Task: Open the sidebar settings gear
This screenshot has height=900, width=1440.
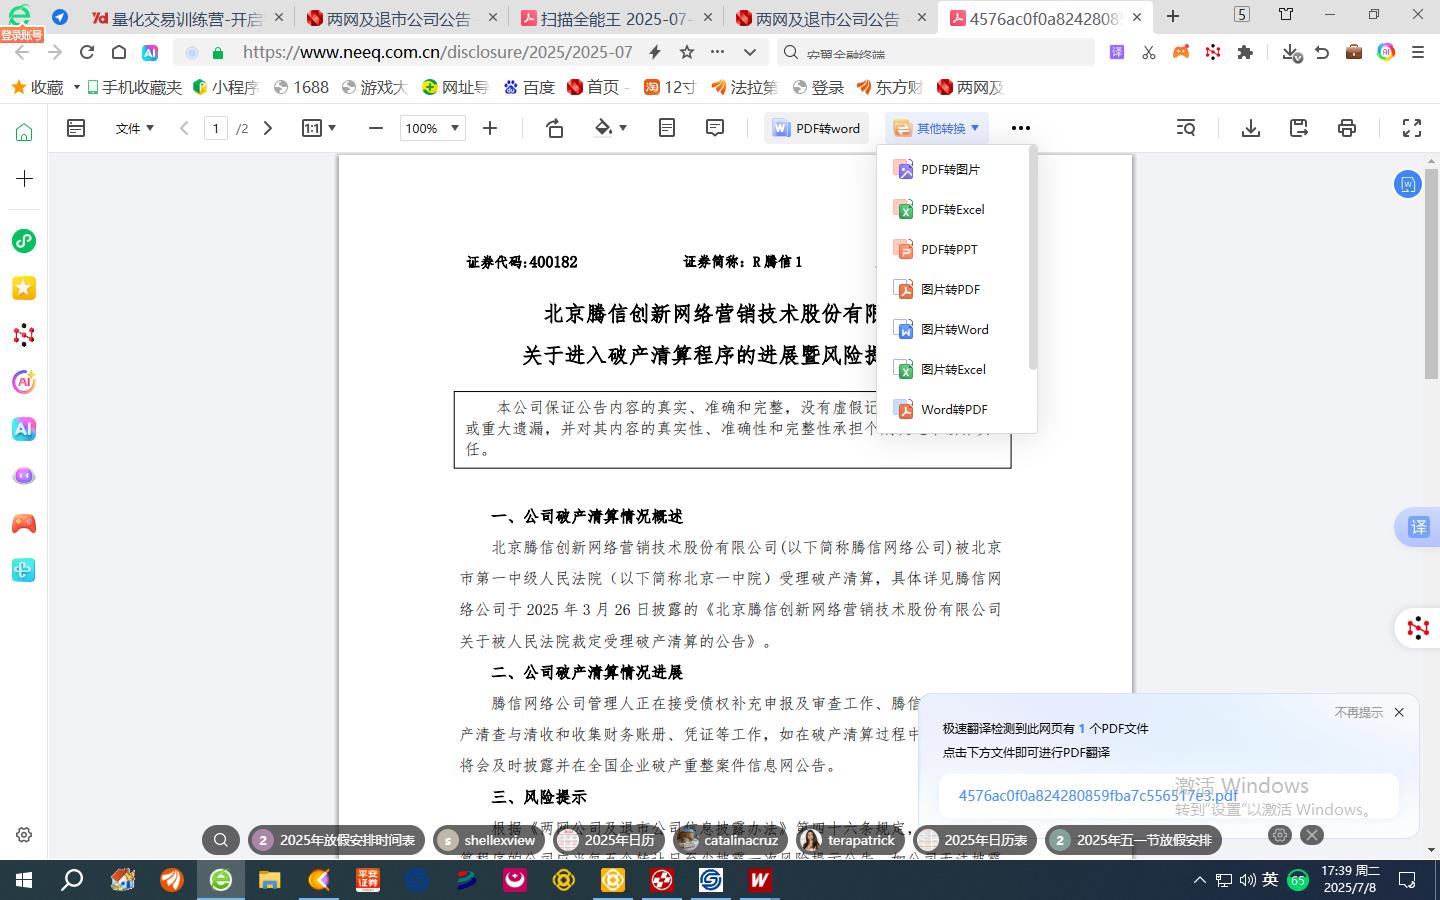Action: pos(24,834)
